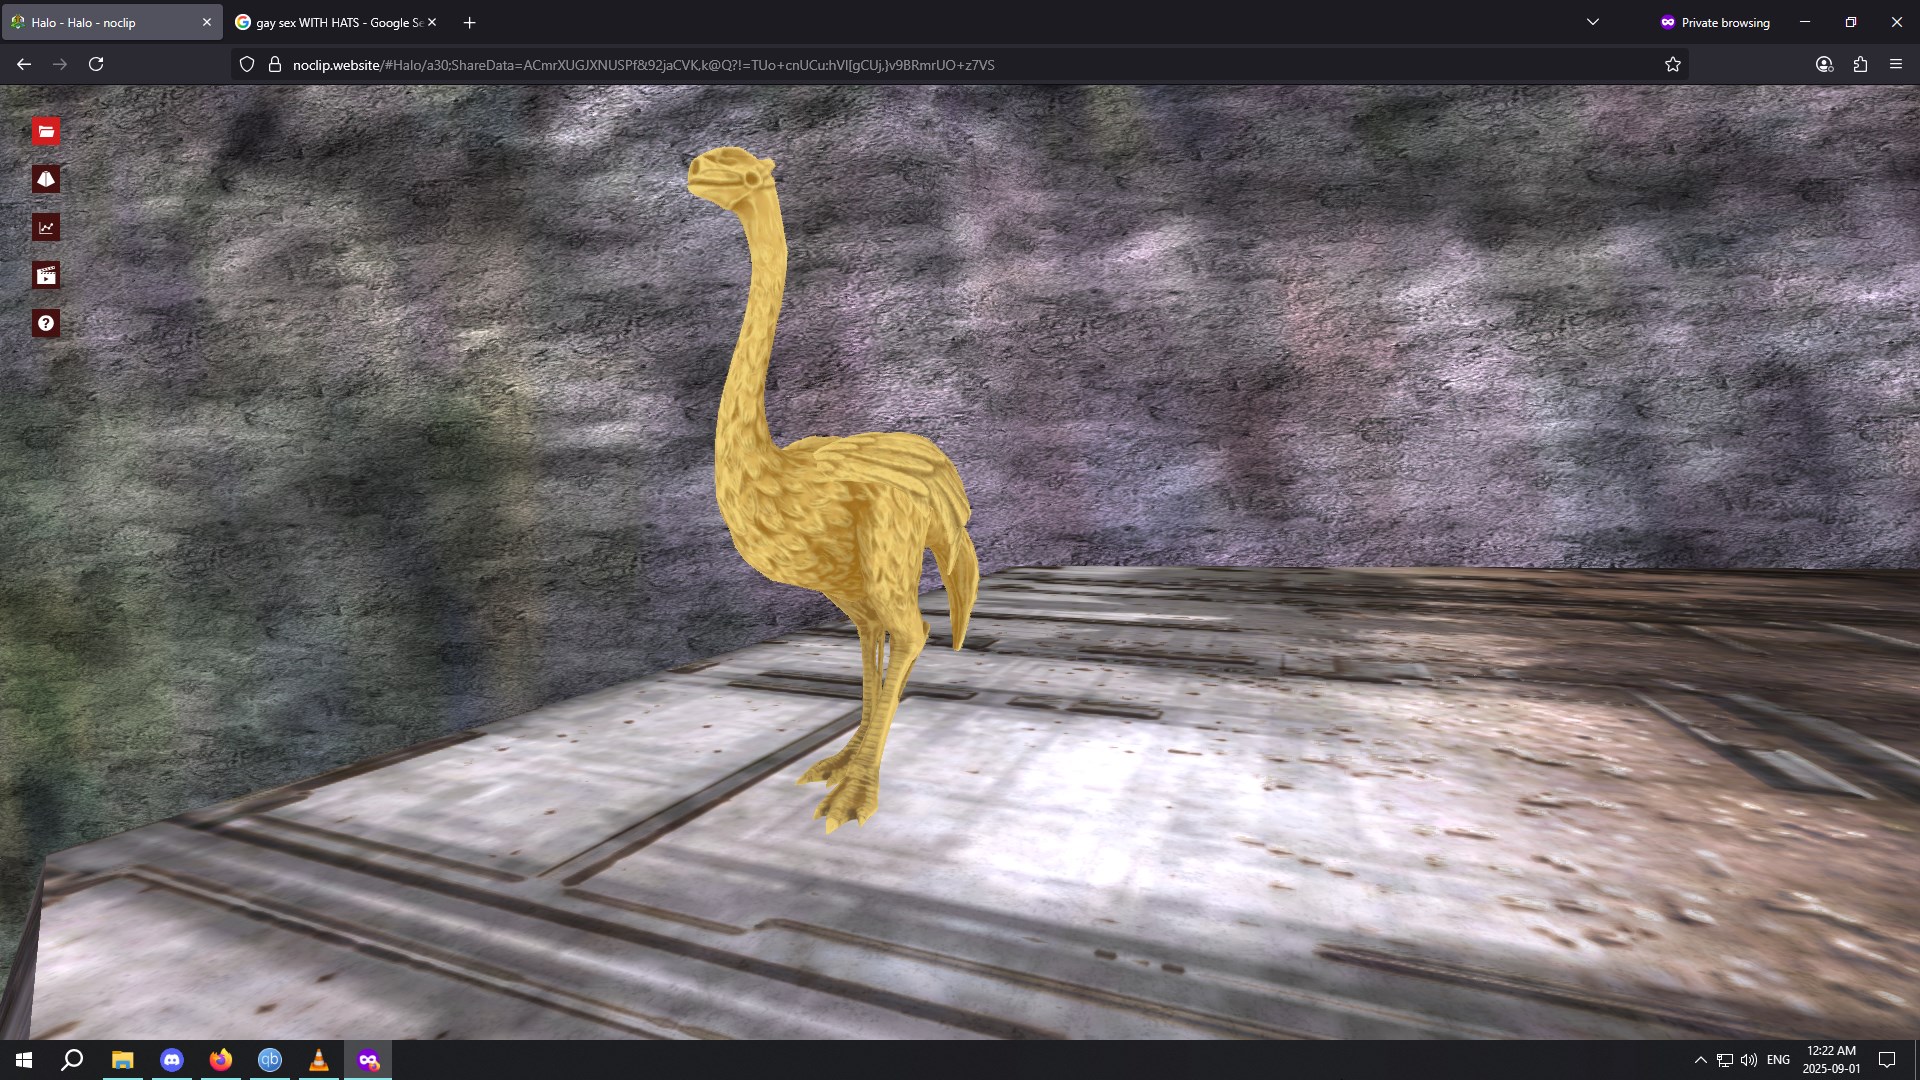Switch to the Google Search tab
This screenshot has width=1920, height=1080.
pos(337,22)
